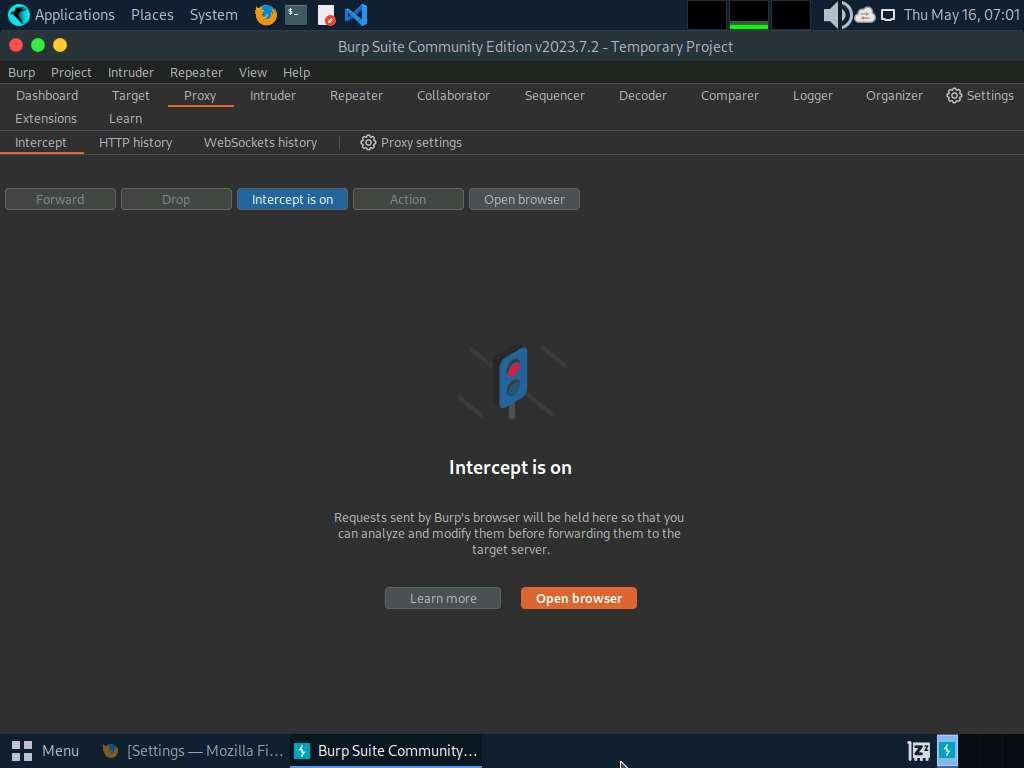Click the Firefox icon in top panel
Image resolution: width=1024 pixels, height=768 pixels.
(265, 15)
